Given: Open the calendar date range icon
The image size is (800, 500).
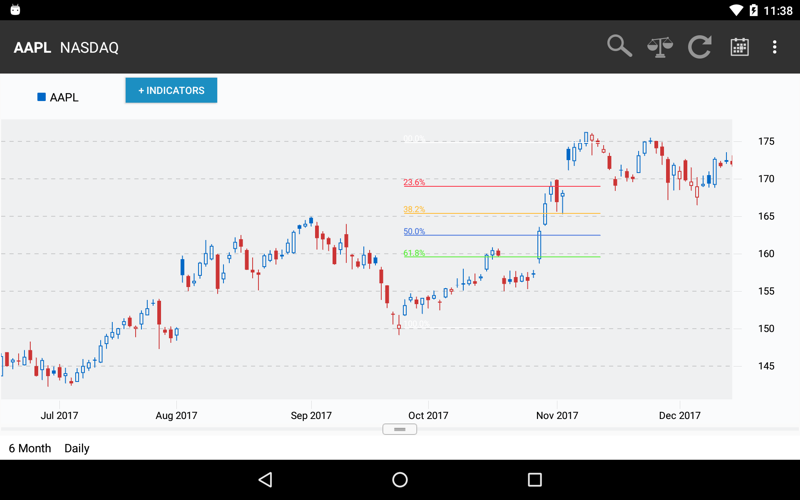Looking at the screenshot, I should (739, 47).
